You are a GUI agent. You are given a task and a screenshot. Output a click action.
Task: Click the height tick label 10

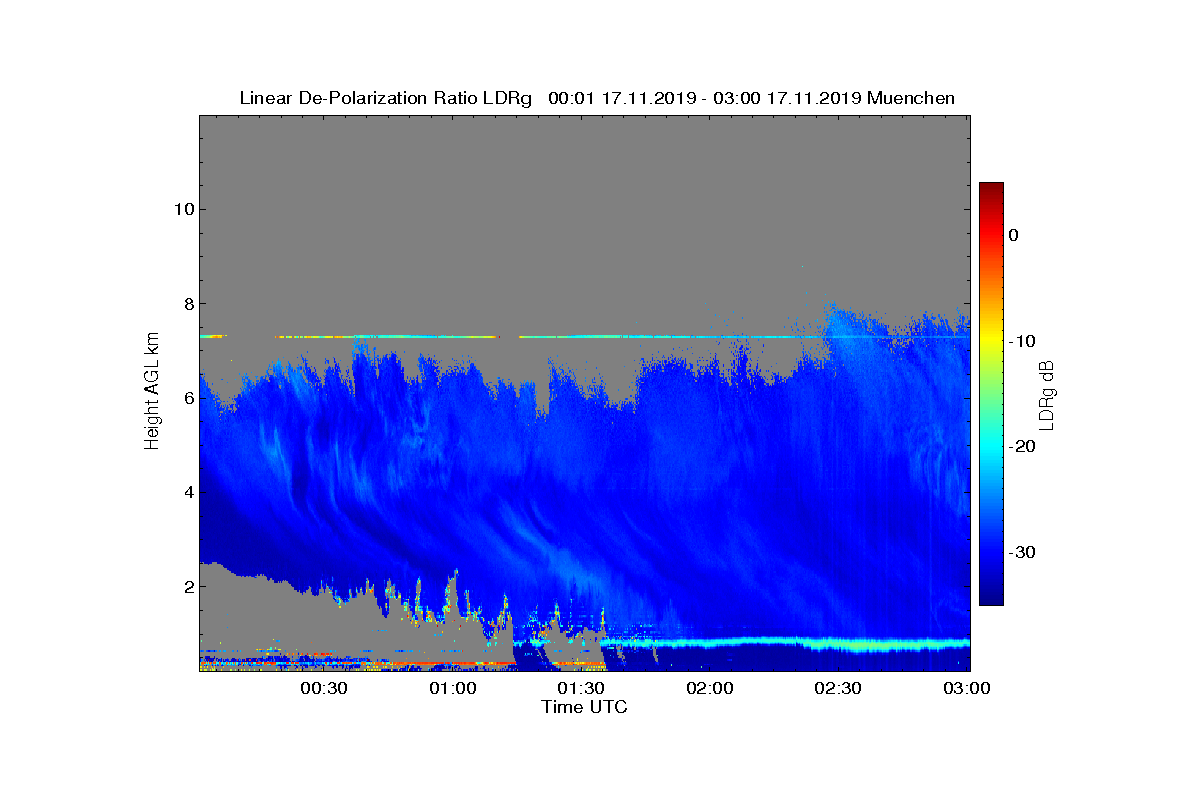[183, 209]
